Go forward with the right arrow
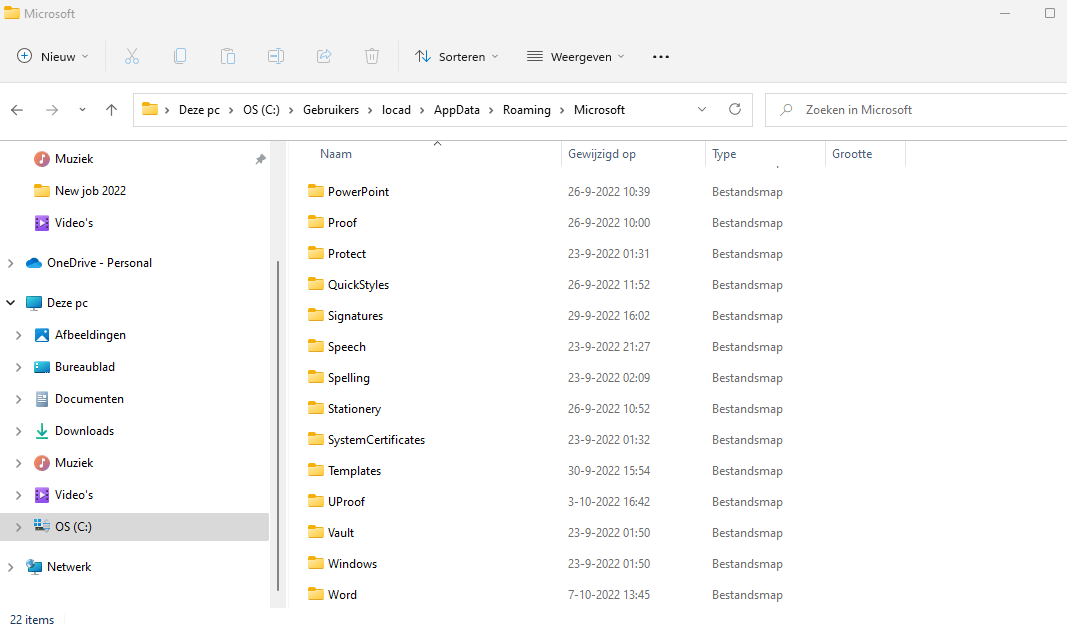The width and height of the screenshot is (1067, 625). [52, 110]
